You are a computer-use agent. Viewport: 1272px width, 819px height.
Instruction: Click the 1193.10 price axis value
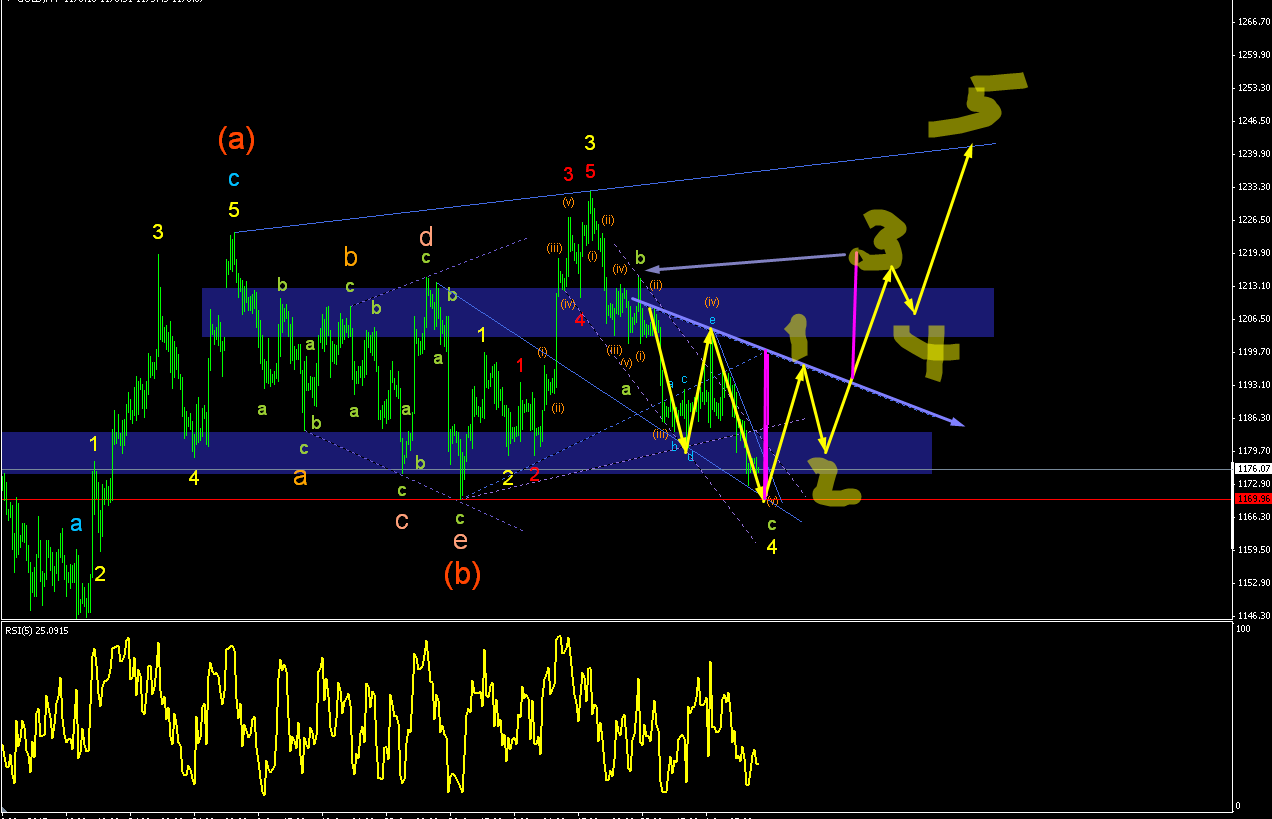click(1254, 384)
